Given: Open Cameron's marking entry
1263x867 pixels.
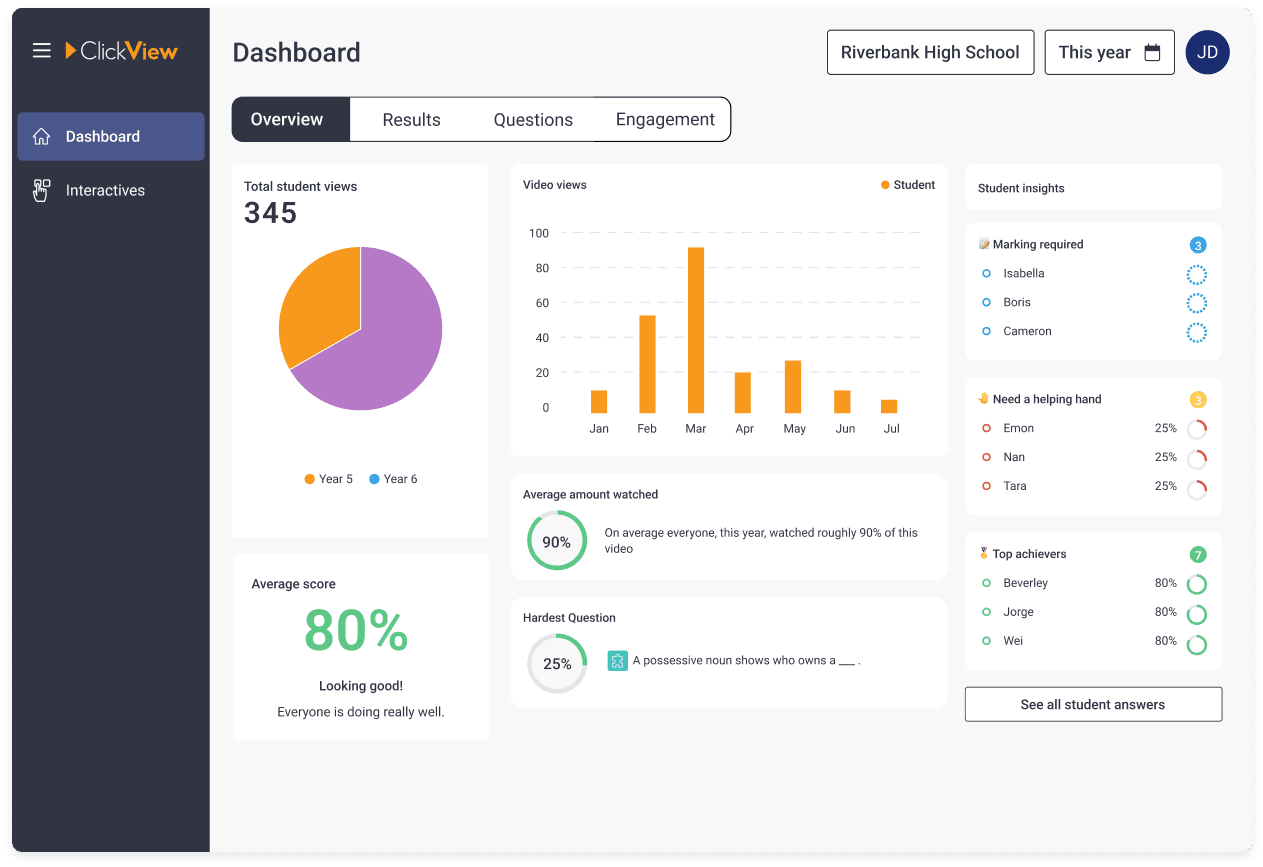Looking at the screenshot, I should click(1093, 331).
